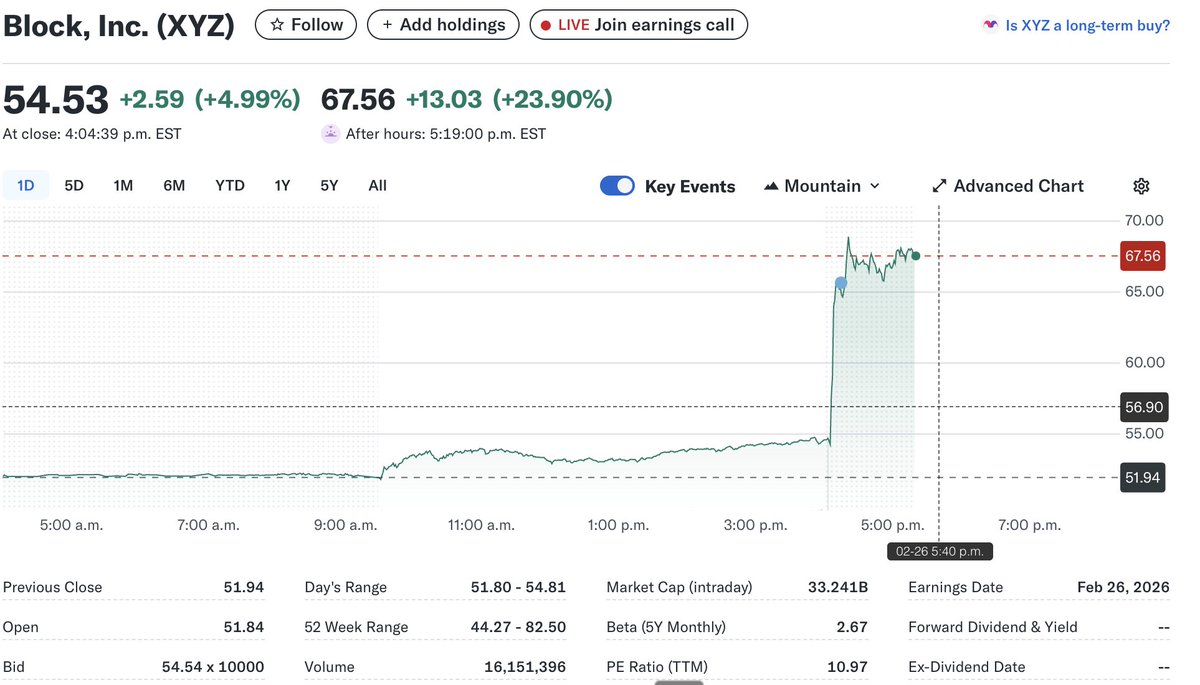Select the YTD range tab
This screenshot has height=685, width=1200.
tap(230, 185)
